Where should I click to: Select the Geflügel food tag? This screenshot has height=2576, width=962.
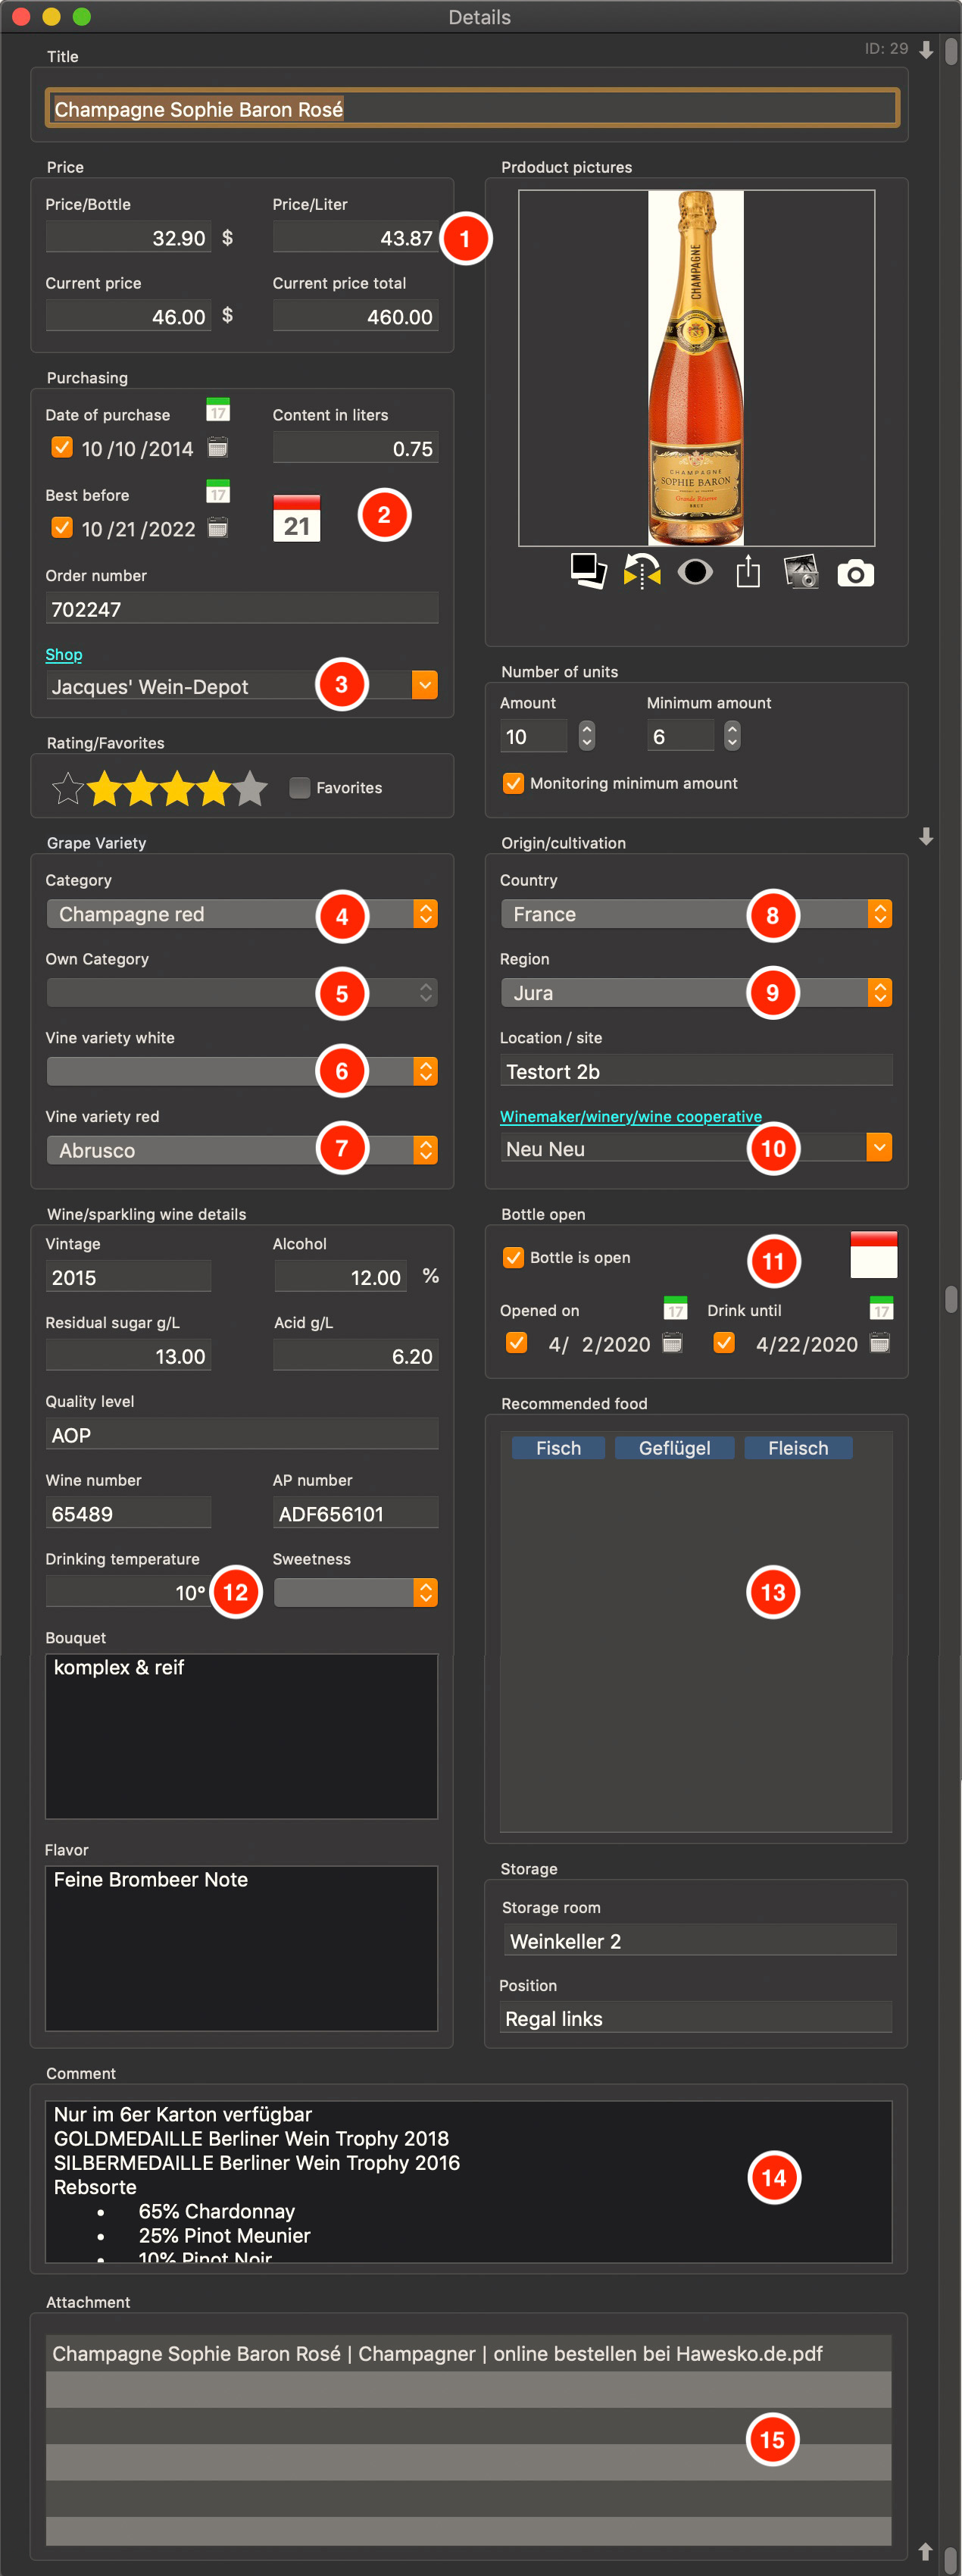(x=675, y=1448)
